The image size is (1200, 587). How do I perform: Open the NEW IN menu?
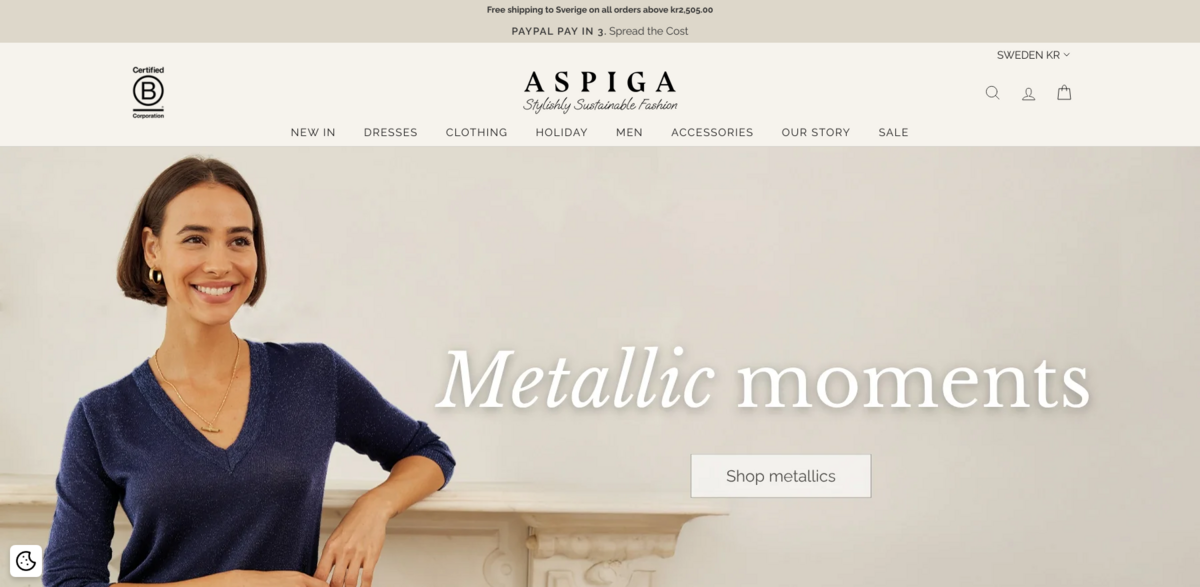(313, 132)
